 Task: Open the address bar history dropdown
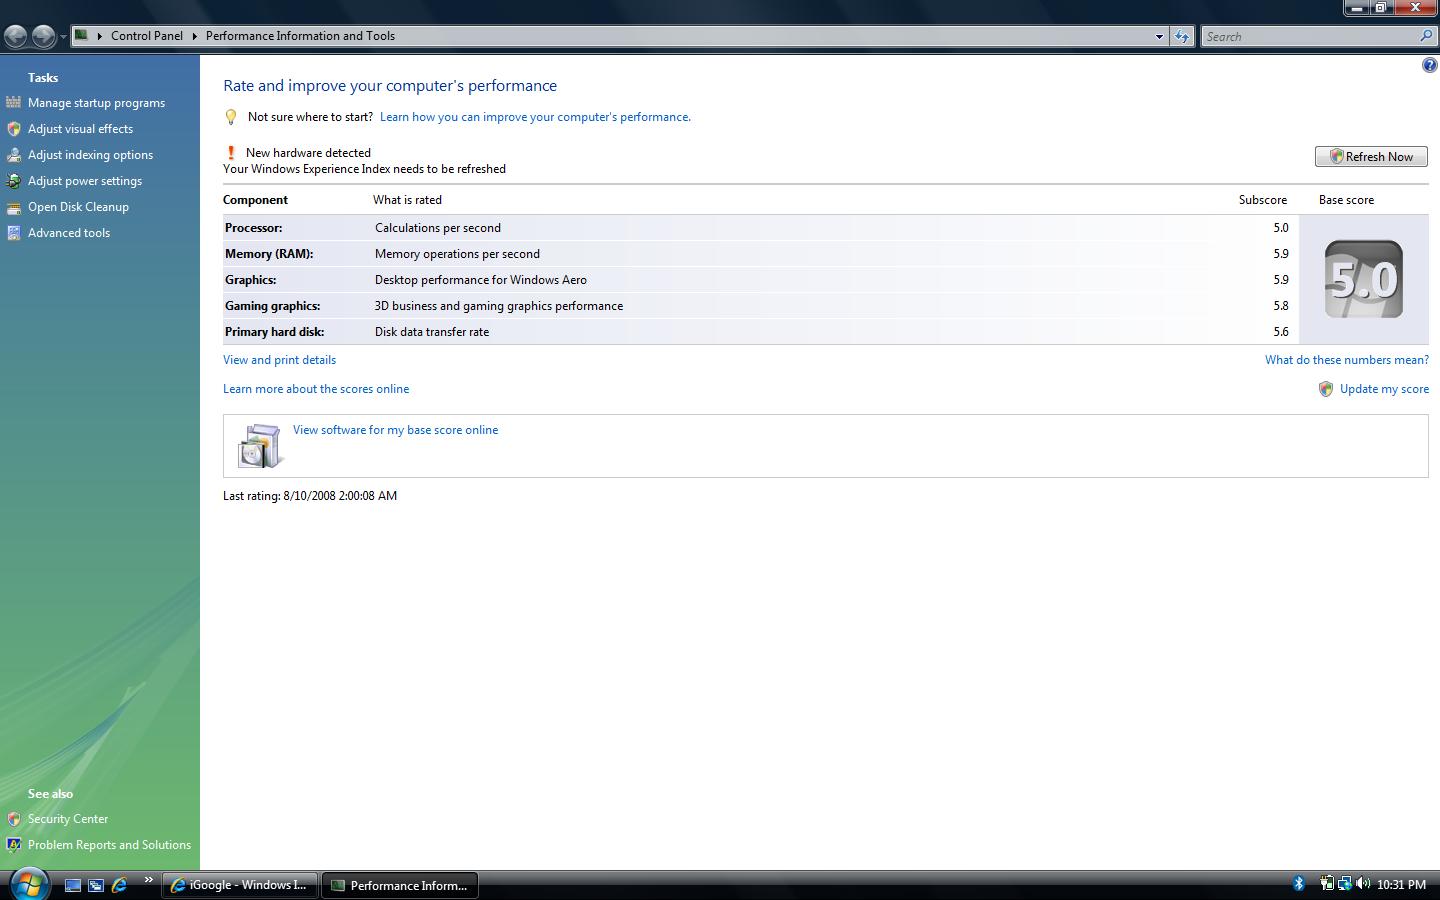tap(1159, 36)
